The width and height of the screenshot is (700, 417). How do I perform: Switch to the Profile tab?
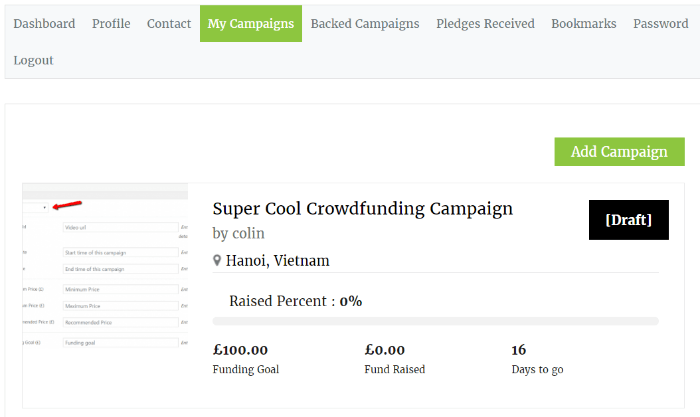pos(111,24)
